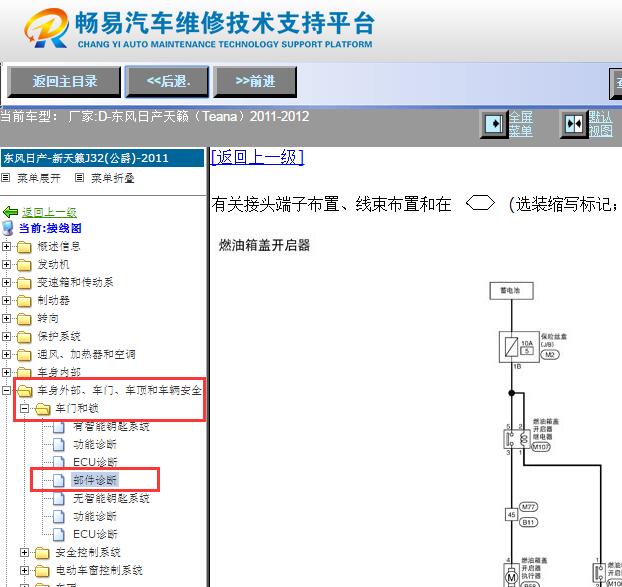
Task: Click the 车门和锁 open folder icon
Action: [x=42, y=409]
